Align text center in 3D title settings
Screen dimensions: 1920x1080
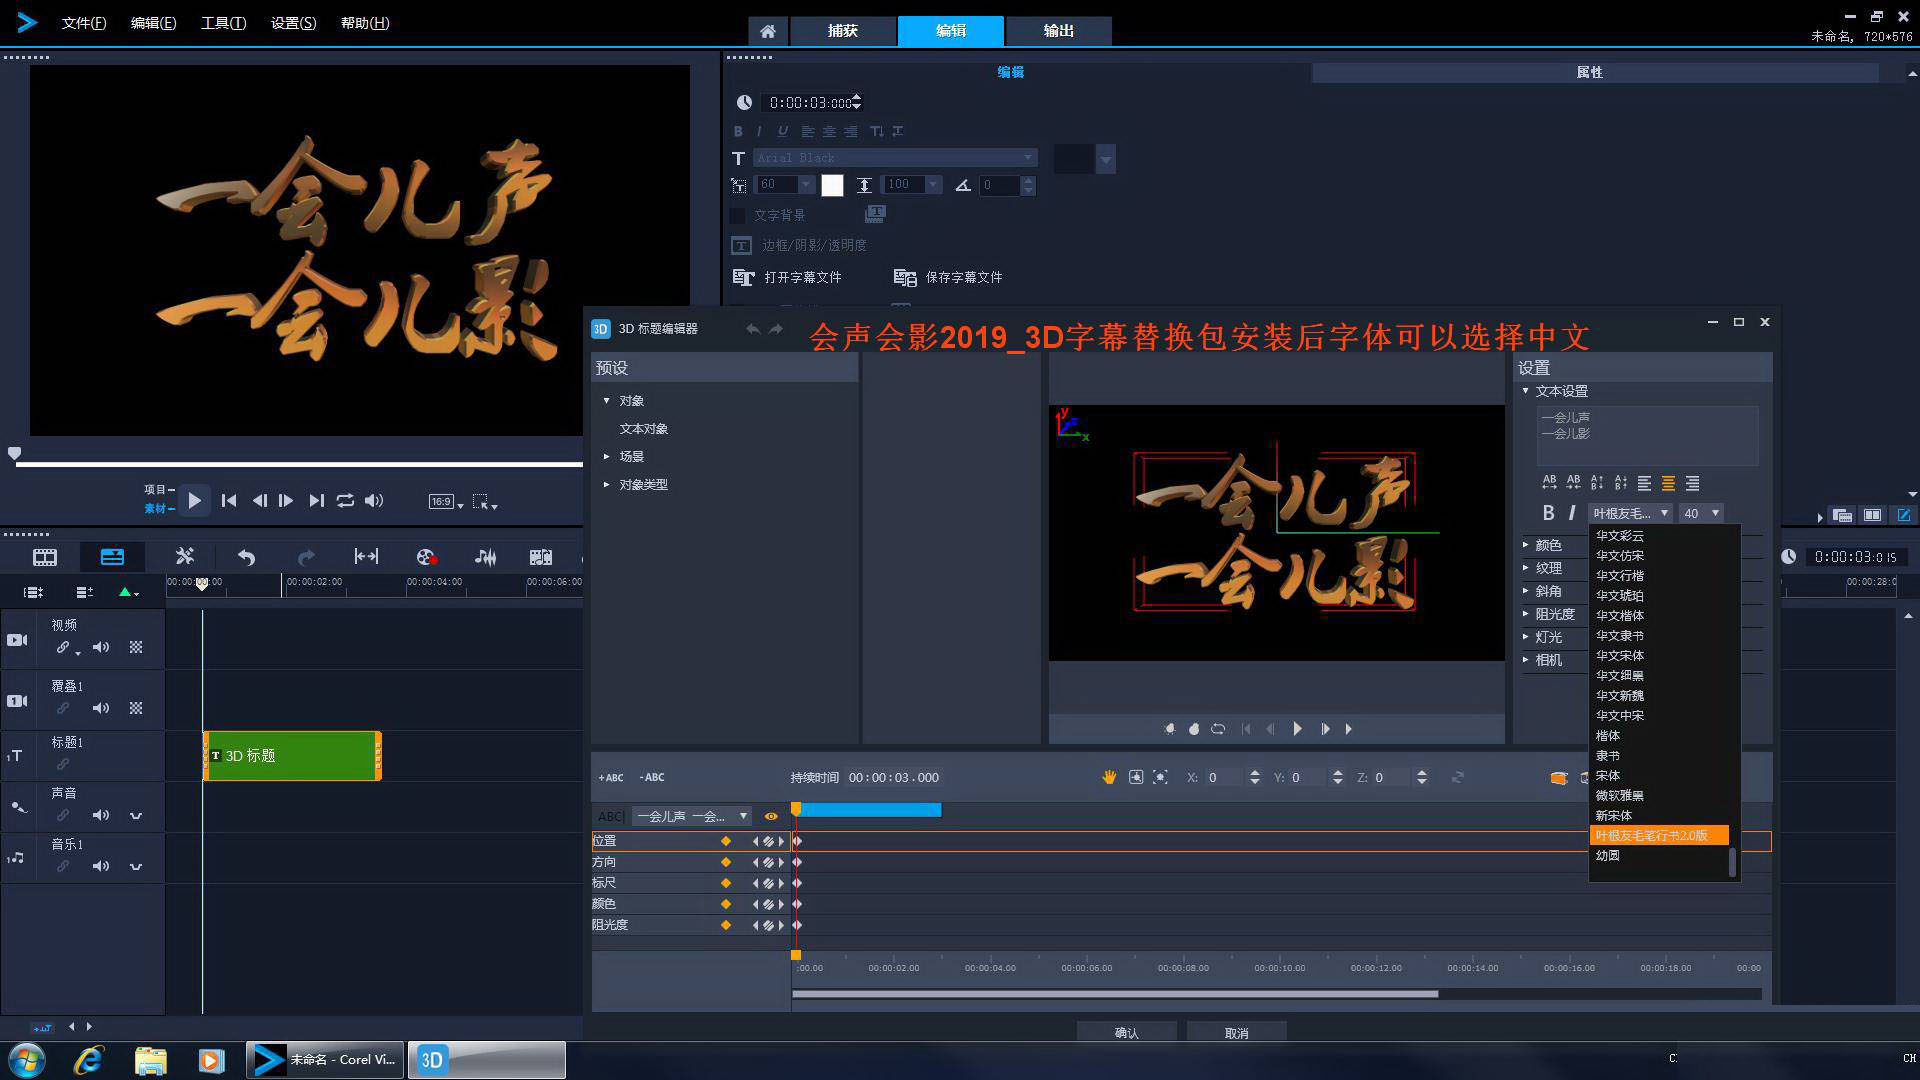coord(1668,483)
